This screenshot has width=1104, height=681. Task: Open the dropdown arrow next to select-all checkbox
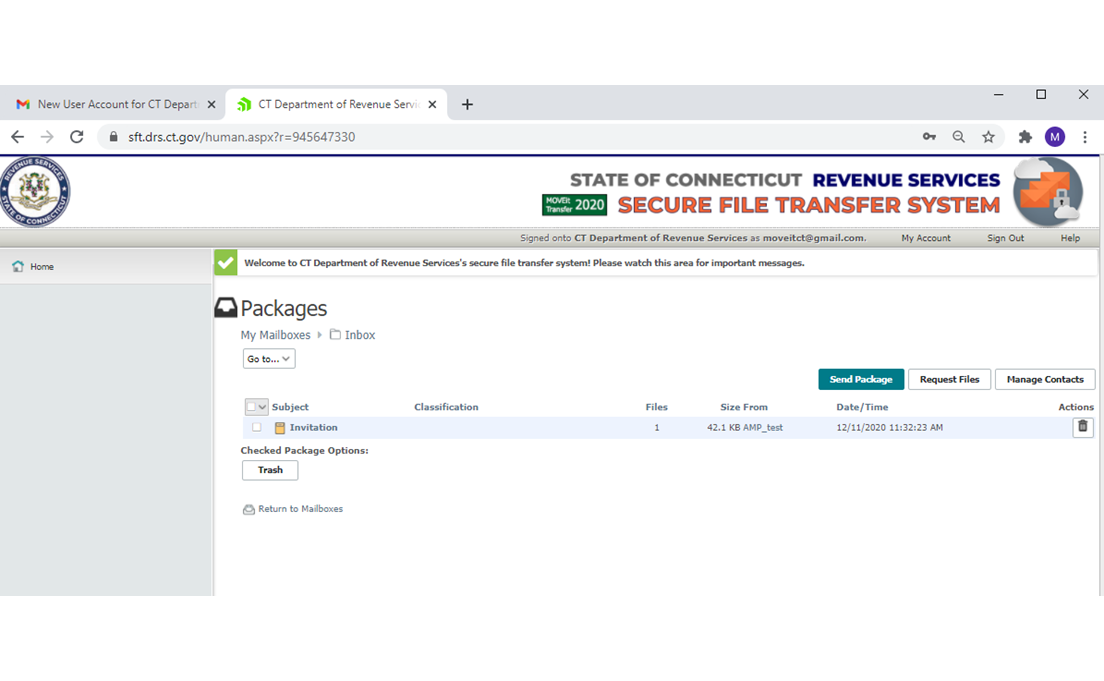click(263, 407)
